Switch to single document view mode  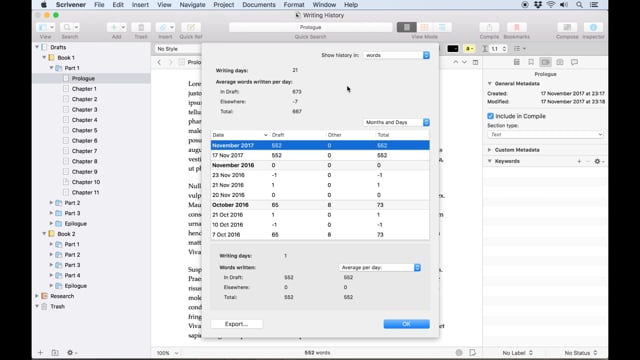click(407, 27)
